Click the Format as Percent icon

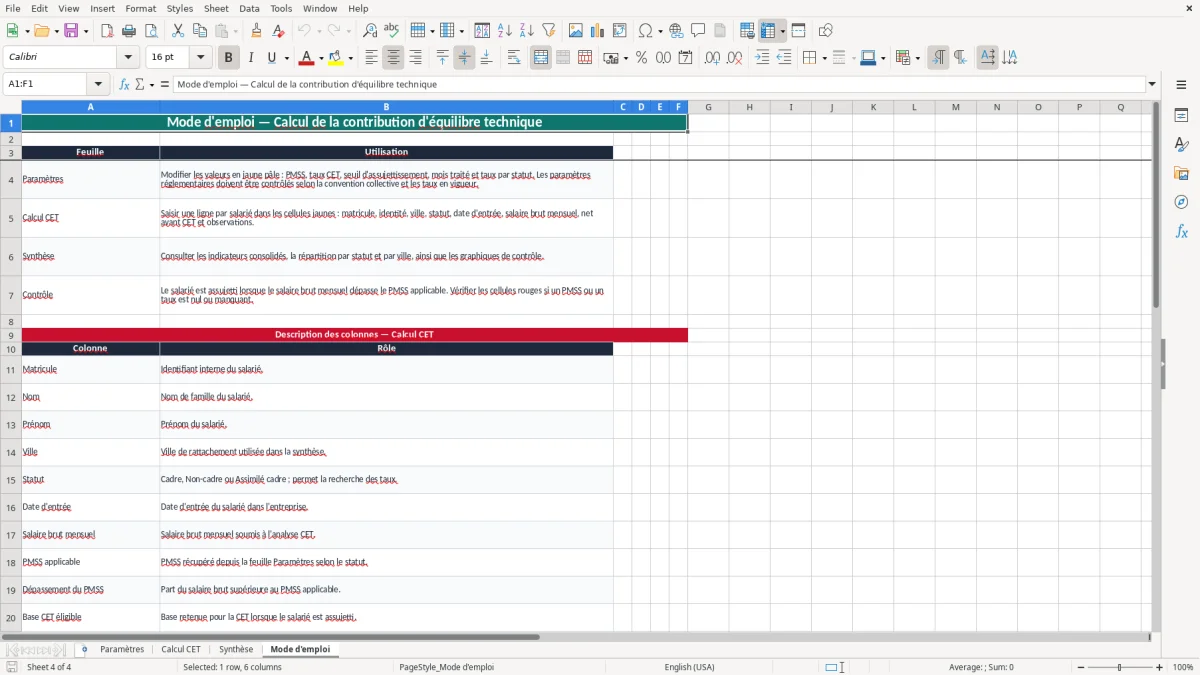[641, 58]
